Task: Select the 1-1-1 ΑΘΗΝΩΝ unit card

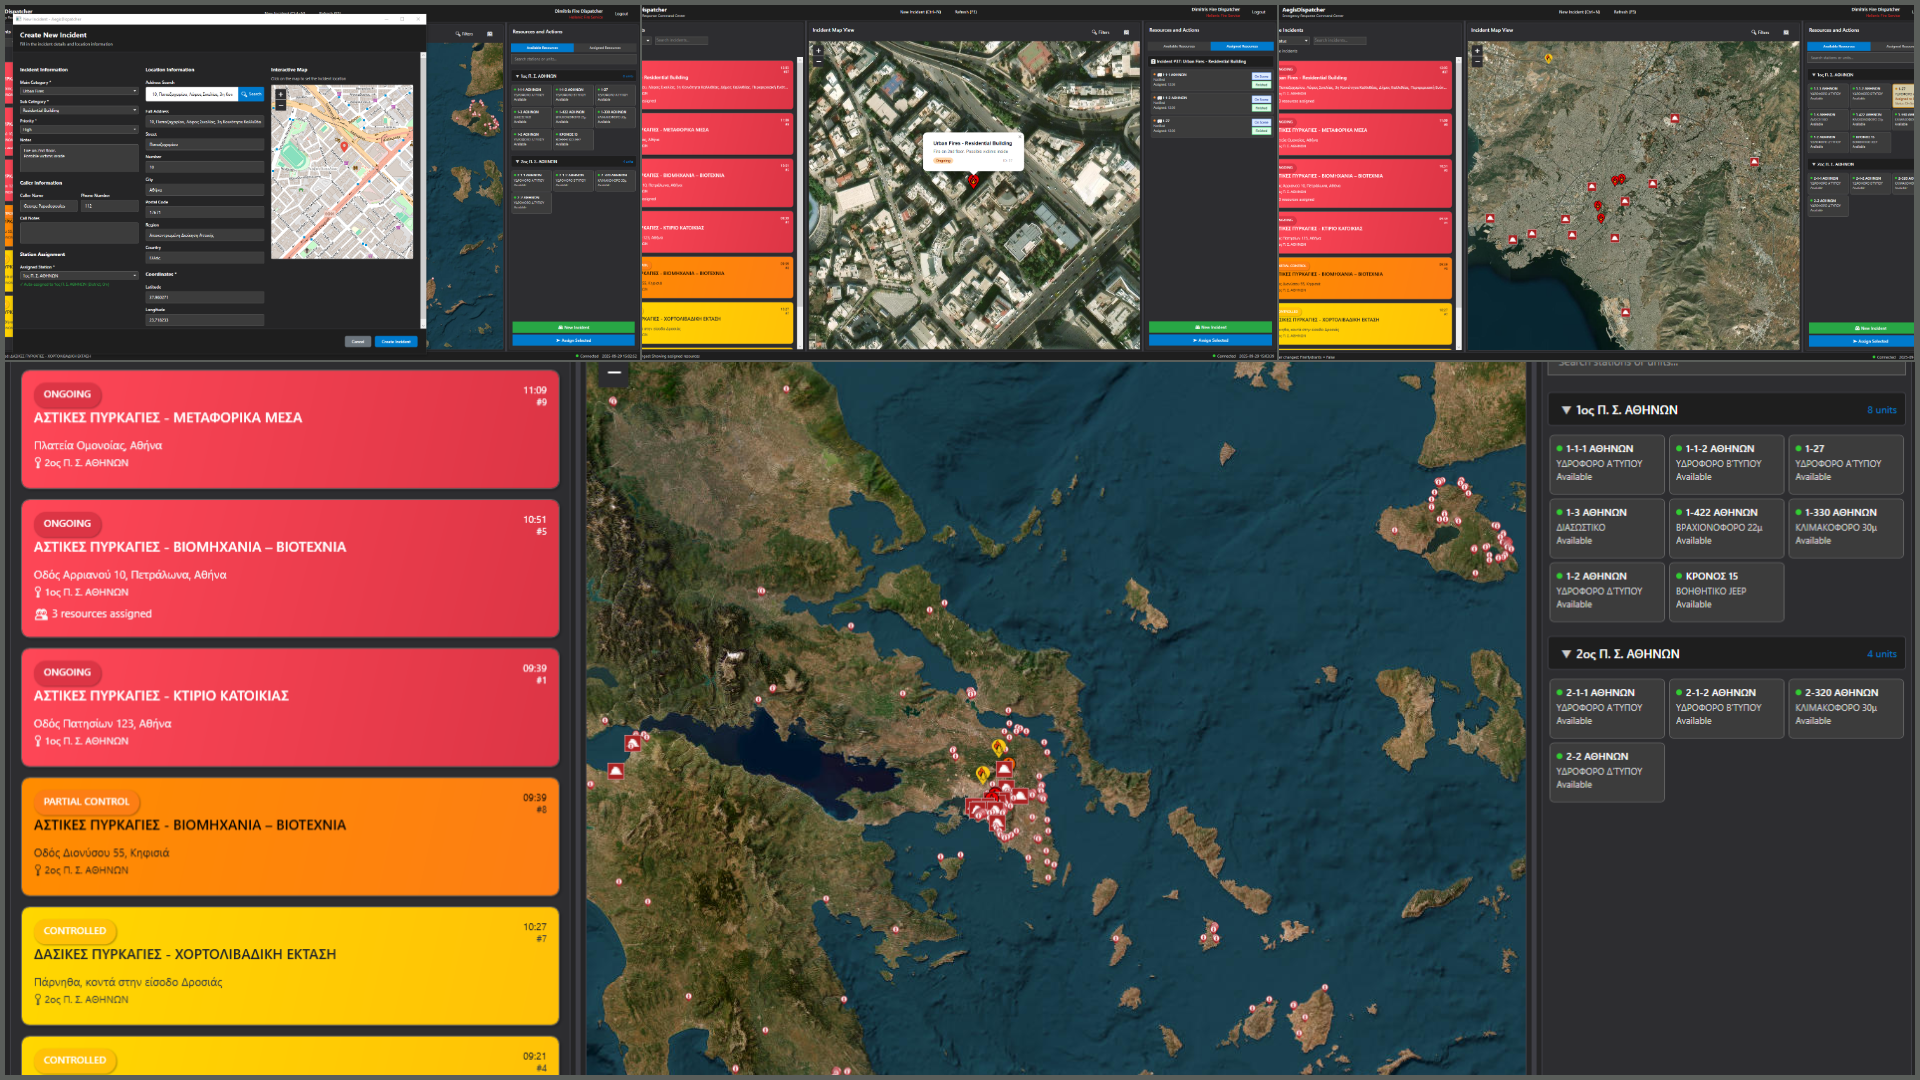Action: [x=1607, y=464]
